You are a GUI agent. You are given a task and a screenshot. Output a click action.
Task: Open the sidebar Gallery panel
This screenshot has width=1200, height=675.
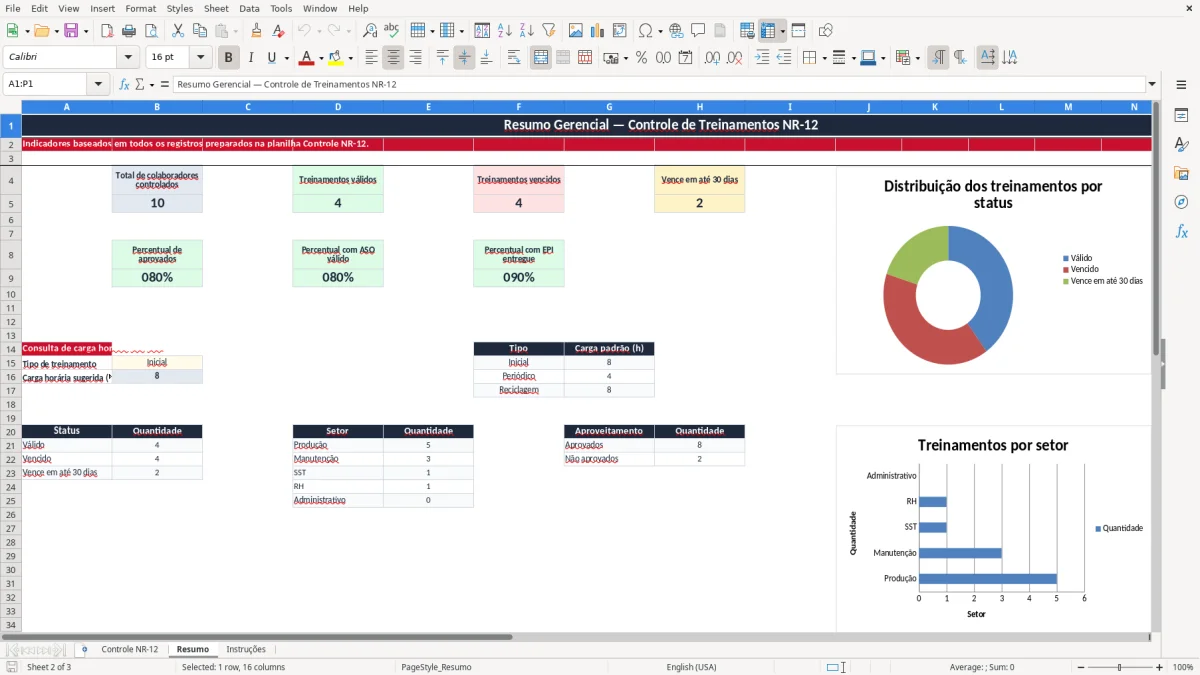point(1181,173)
